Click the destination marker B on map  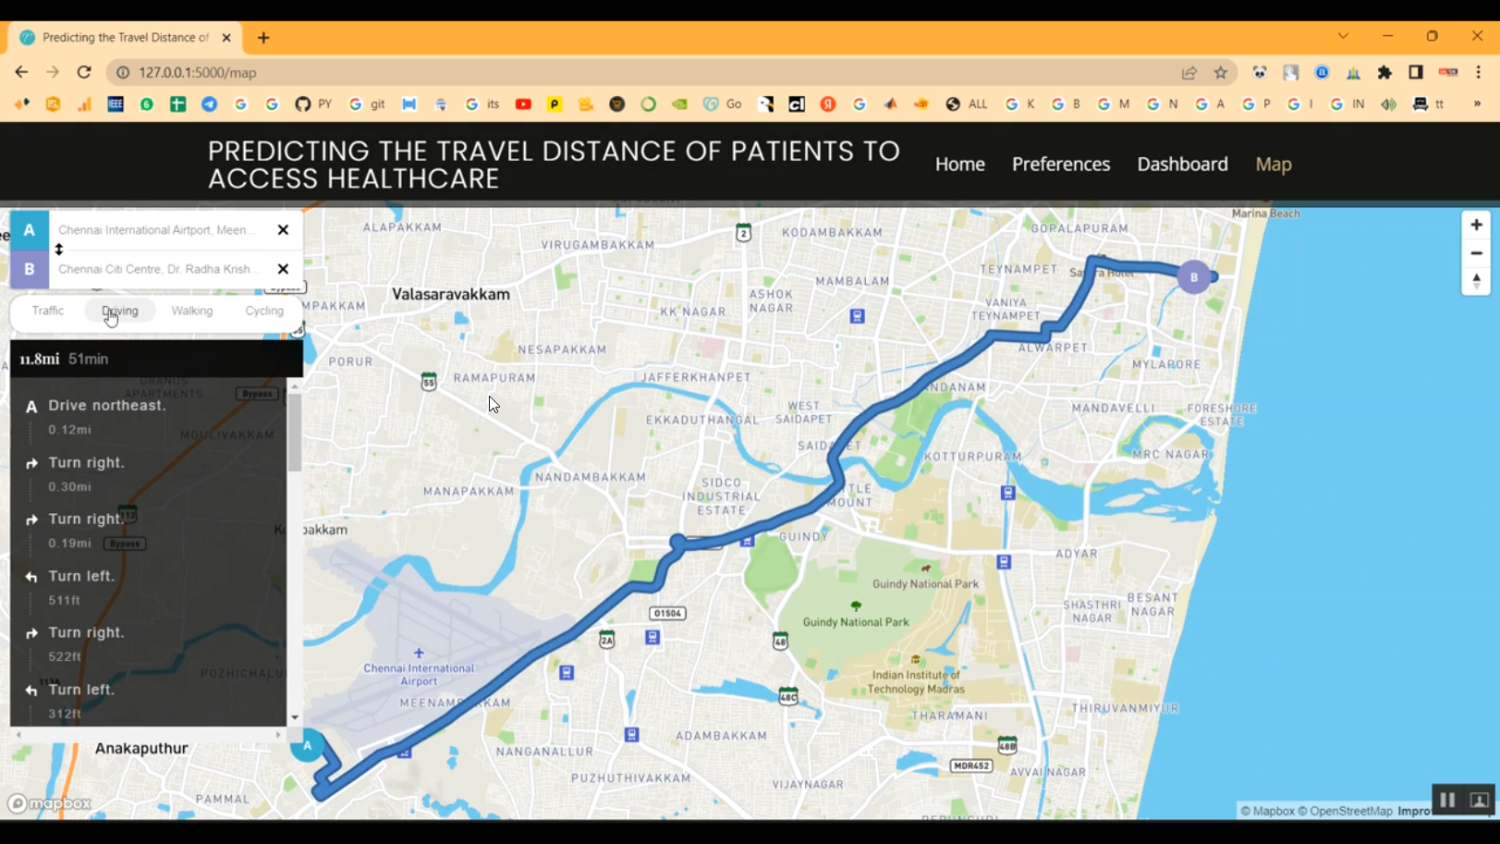pos(1193,277)
